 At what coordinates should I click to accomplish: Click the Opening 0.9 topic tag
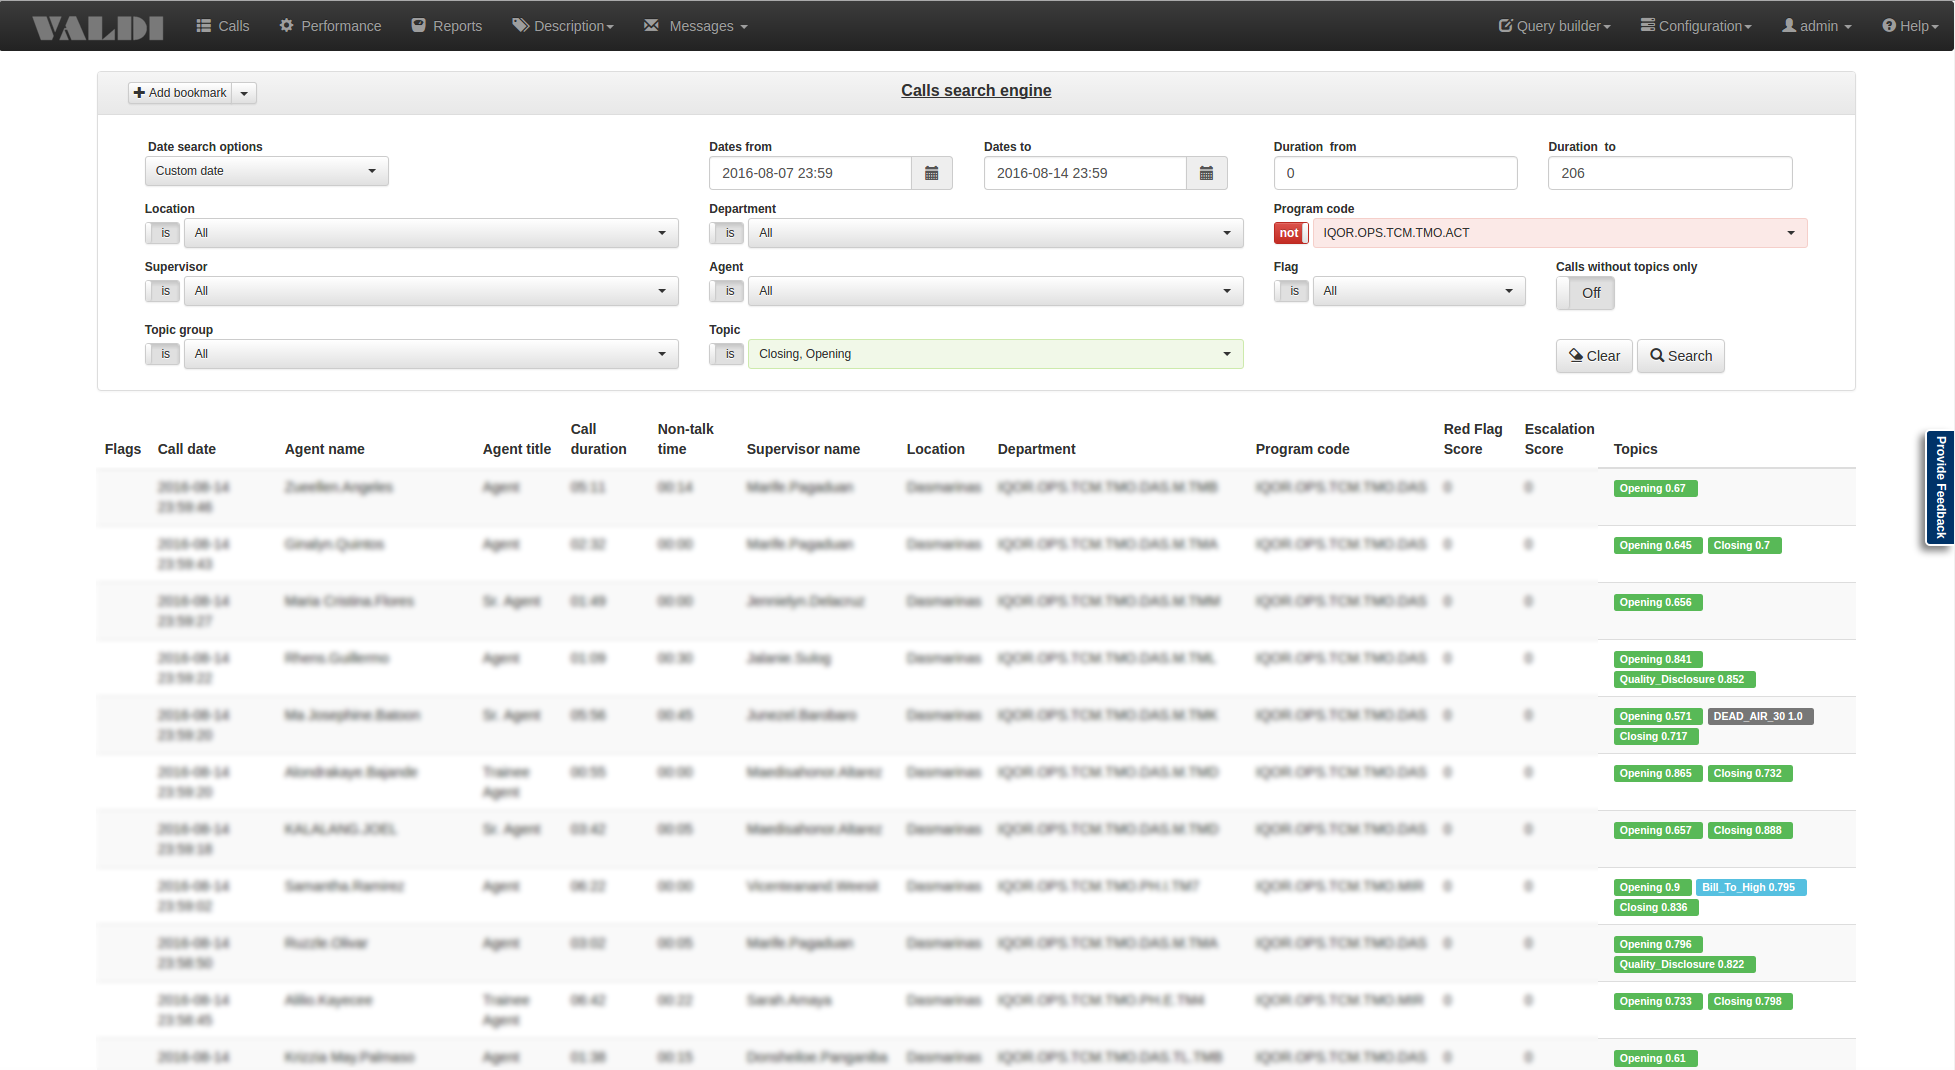1652,888
